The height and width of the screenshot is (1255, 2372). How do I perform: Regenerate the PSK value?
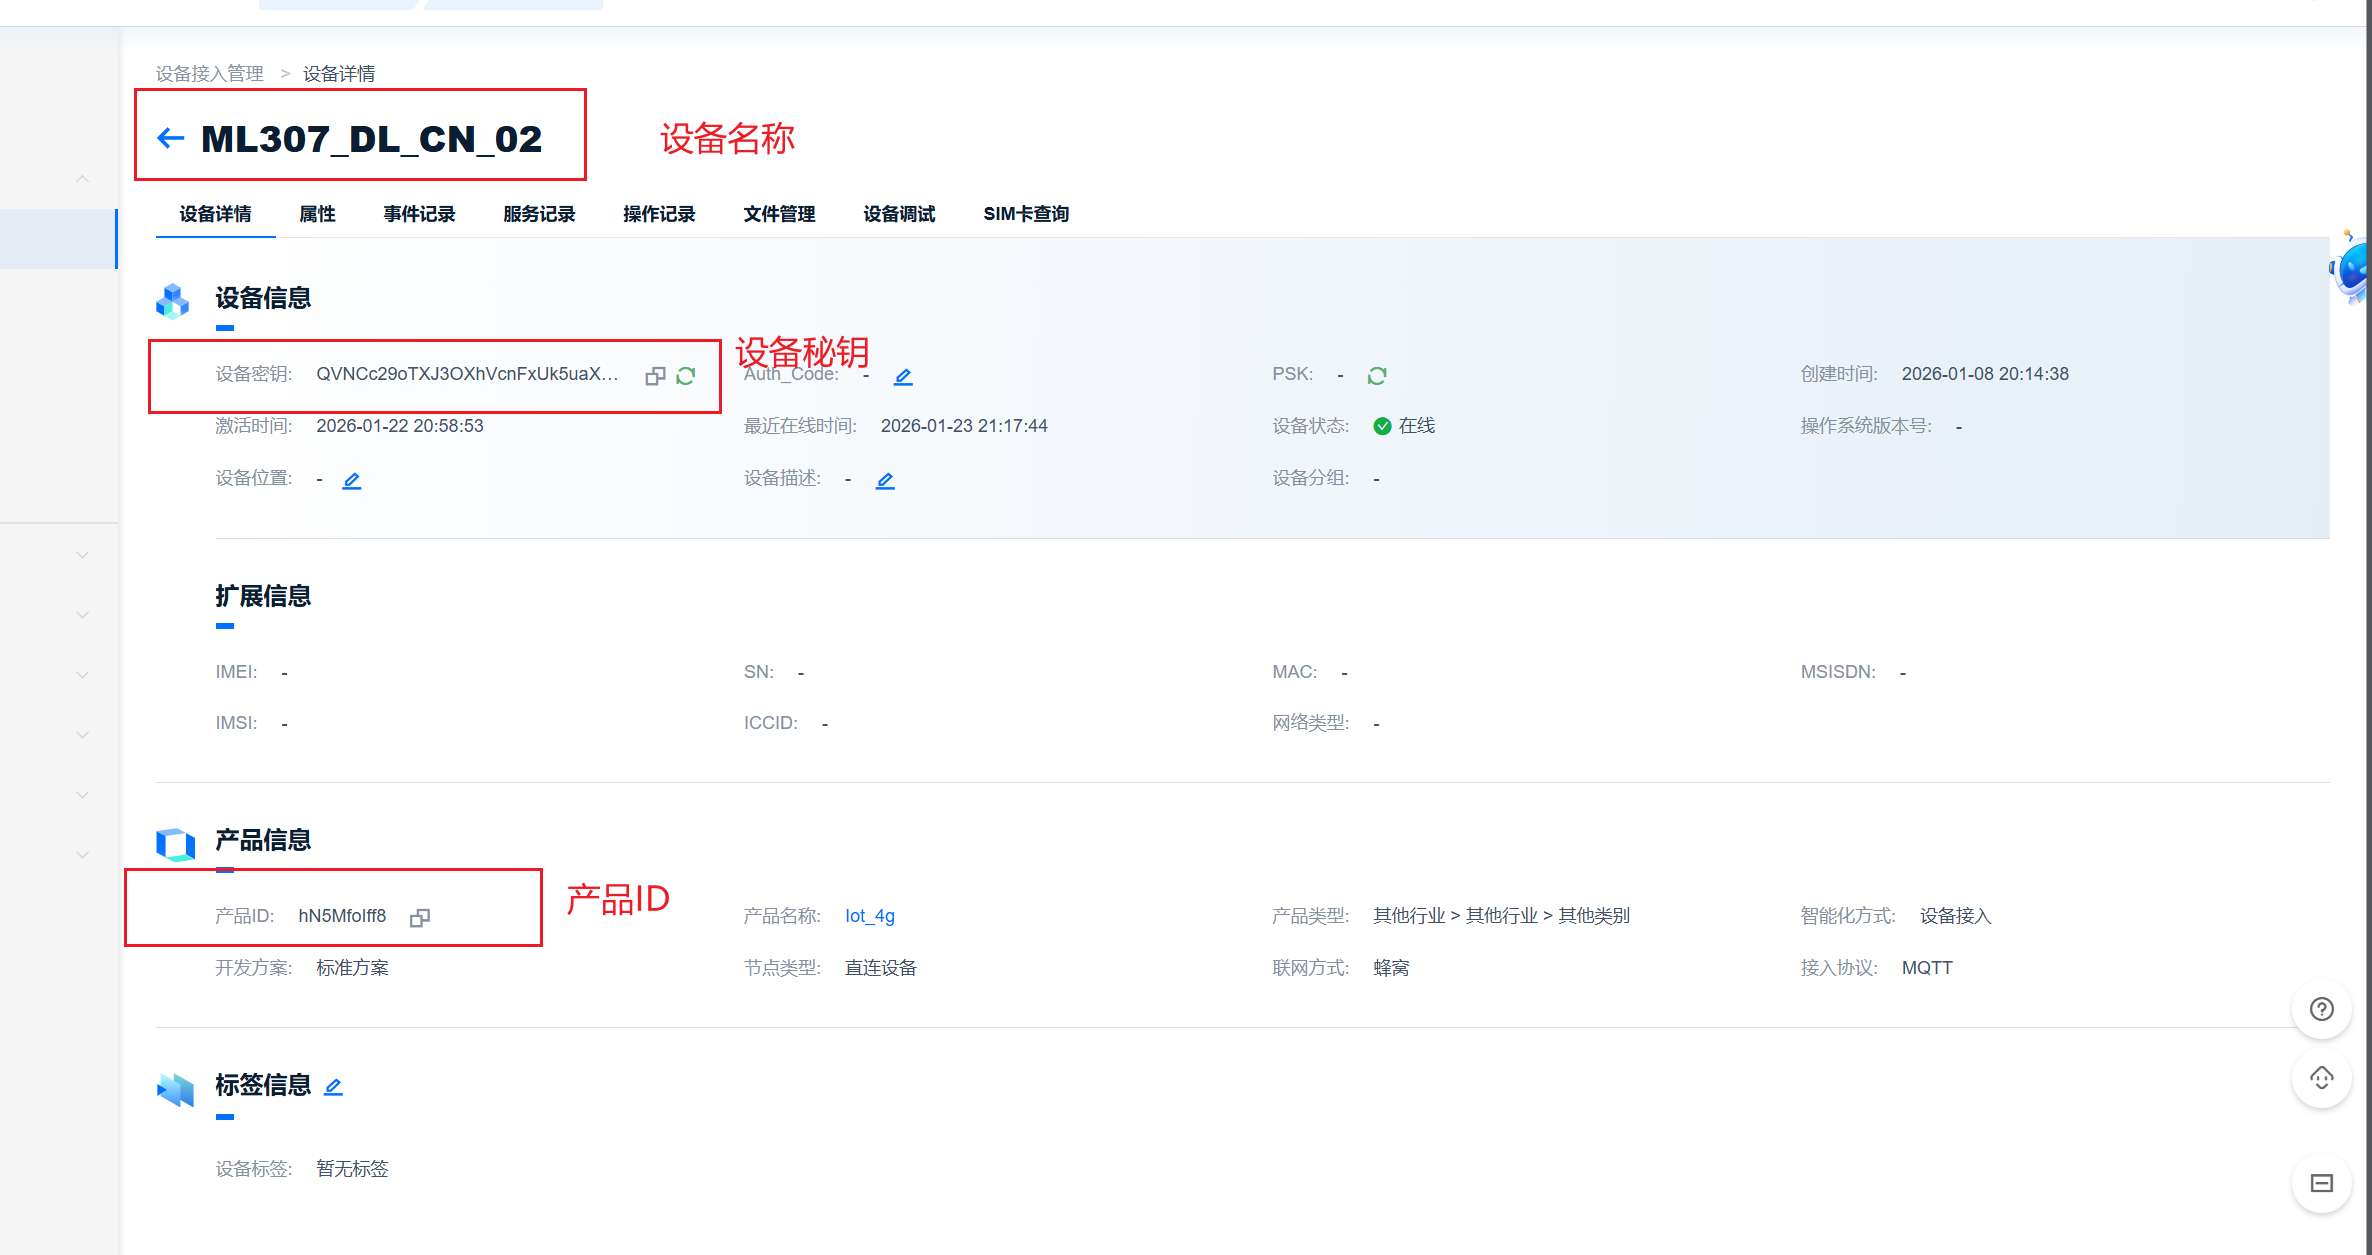coord(1377,375)
